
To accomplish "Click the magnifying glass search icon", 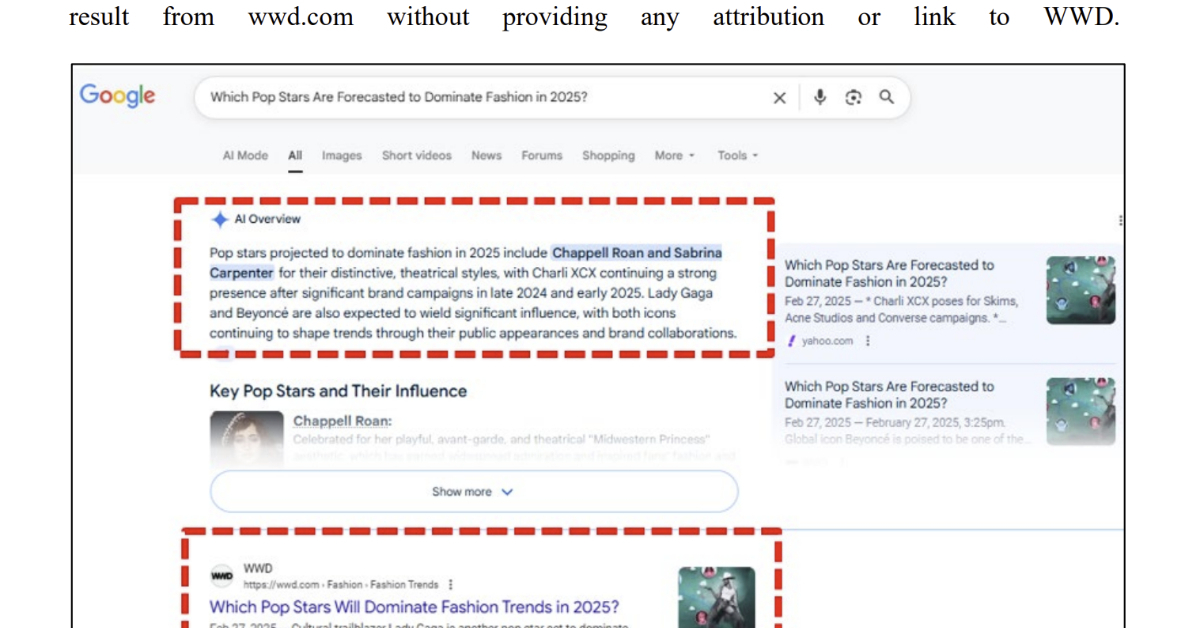I will click(886, 97).
